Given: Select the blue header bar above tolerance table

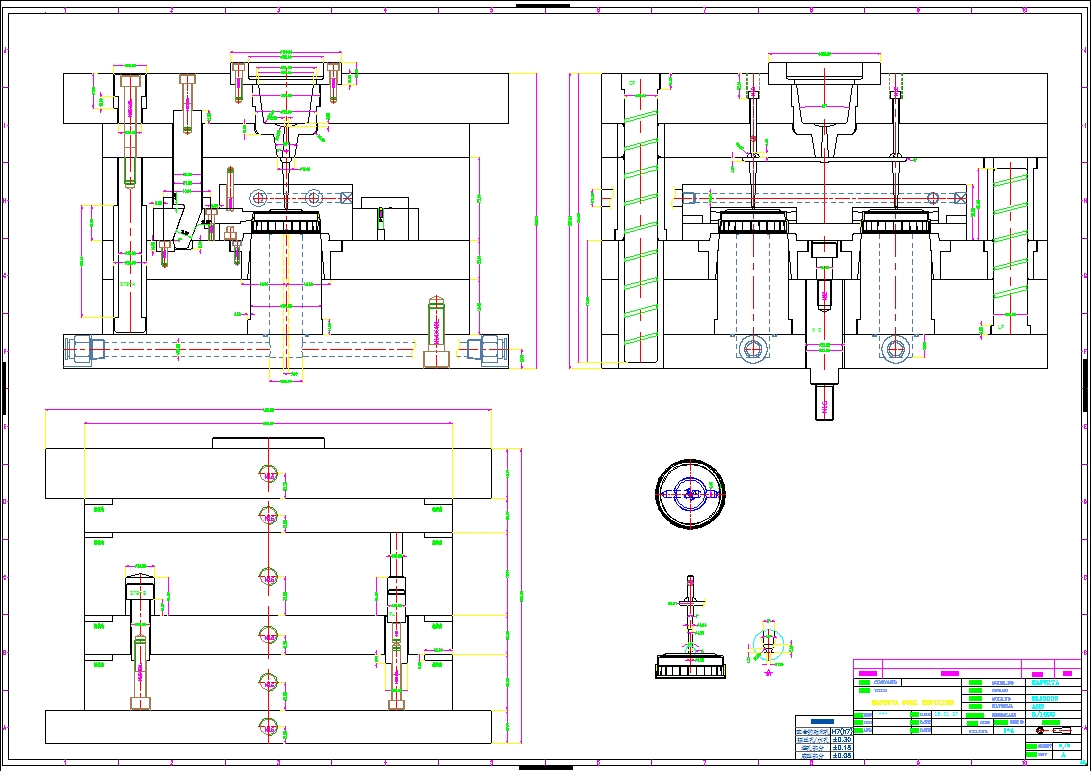Looking at the screenshot, I should 823,720.
